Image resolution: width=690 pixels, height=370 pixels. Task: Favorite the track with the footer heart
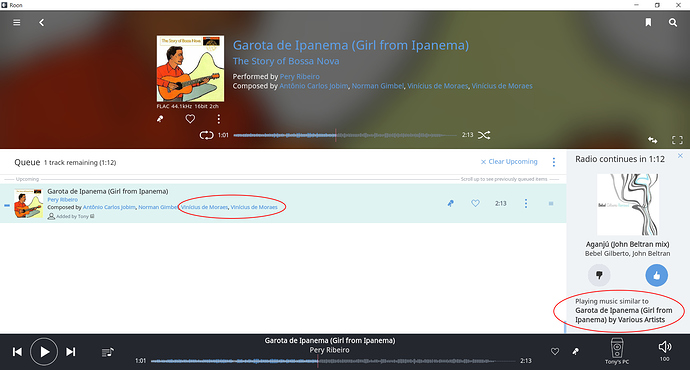[x=555, y=351]
